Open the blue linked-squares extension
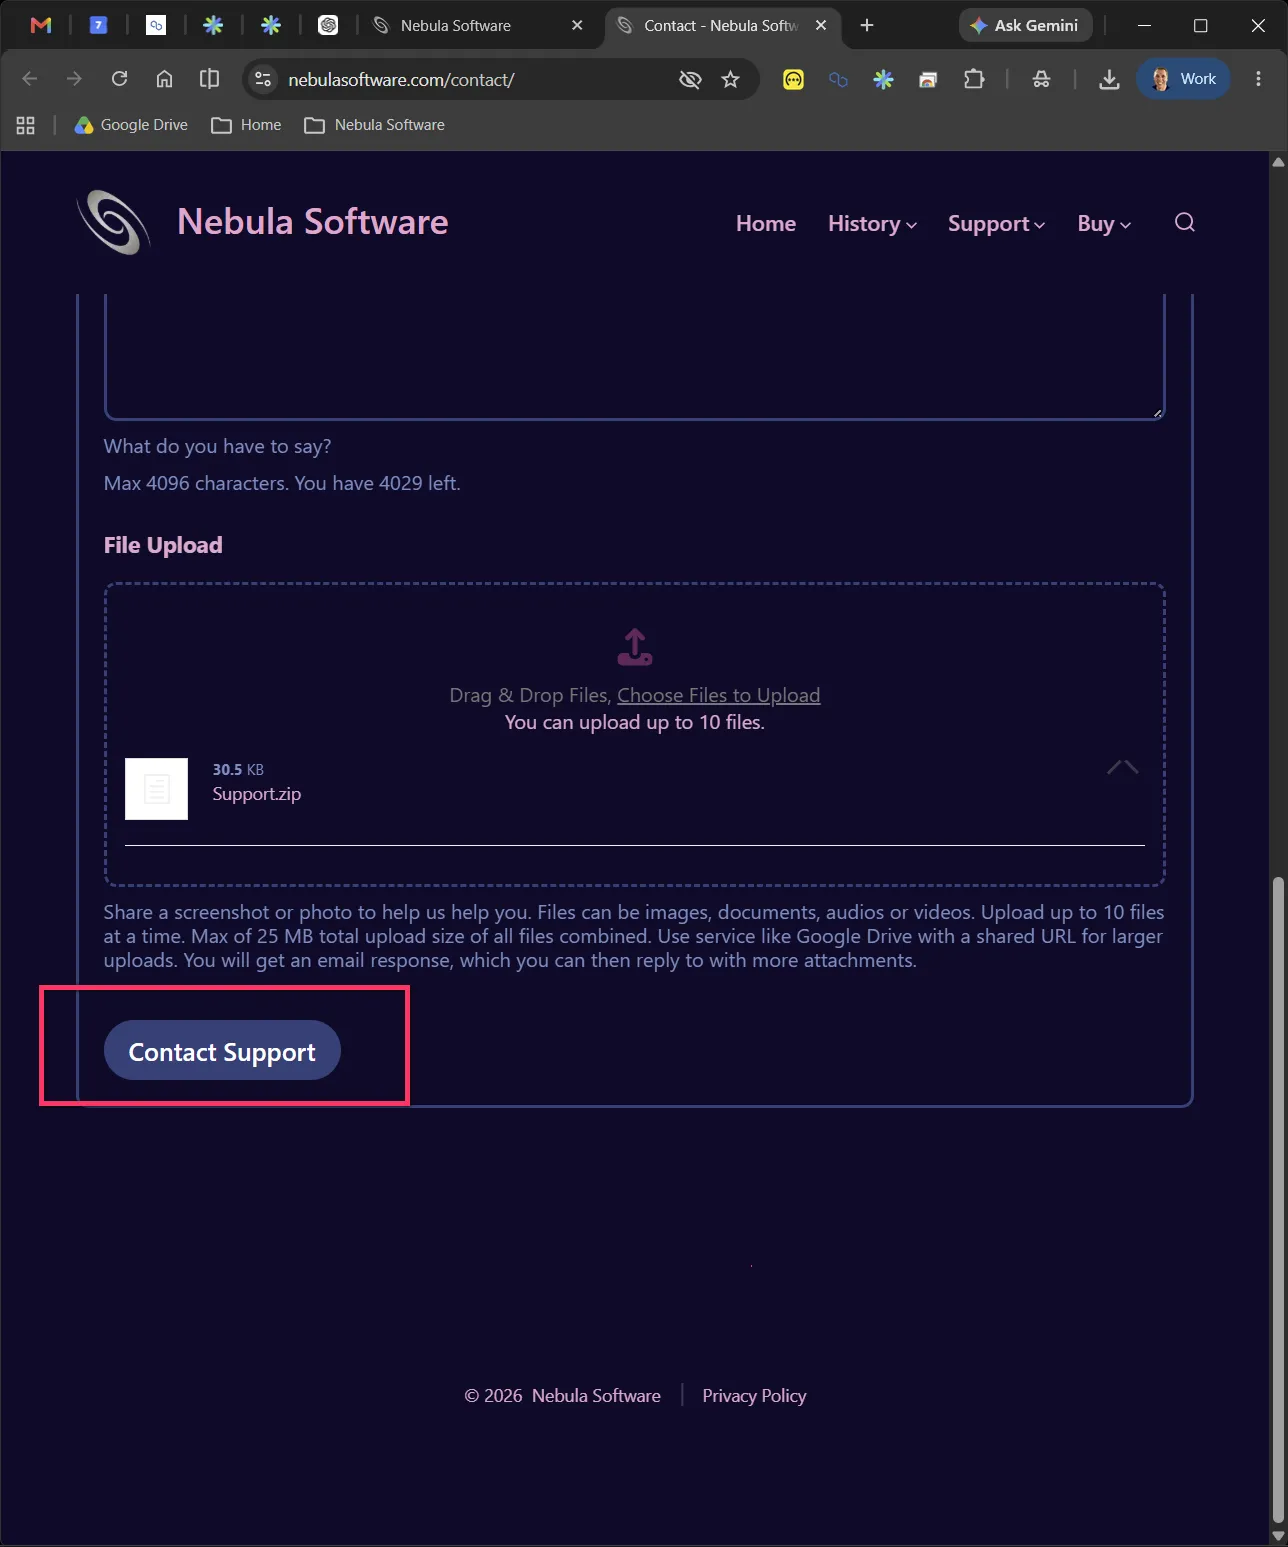 tap(838, 79)
